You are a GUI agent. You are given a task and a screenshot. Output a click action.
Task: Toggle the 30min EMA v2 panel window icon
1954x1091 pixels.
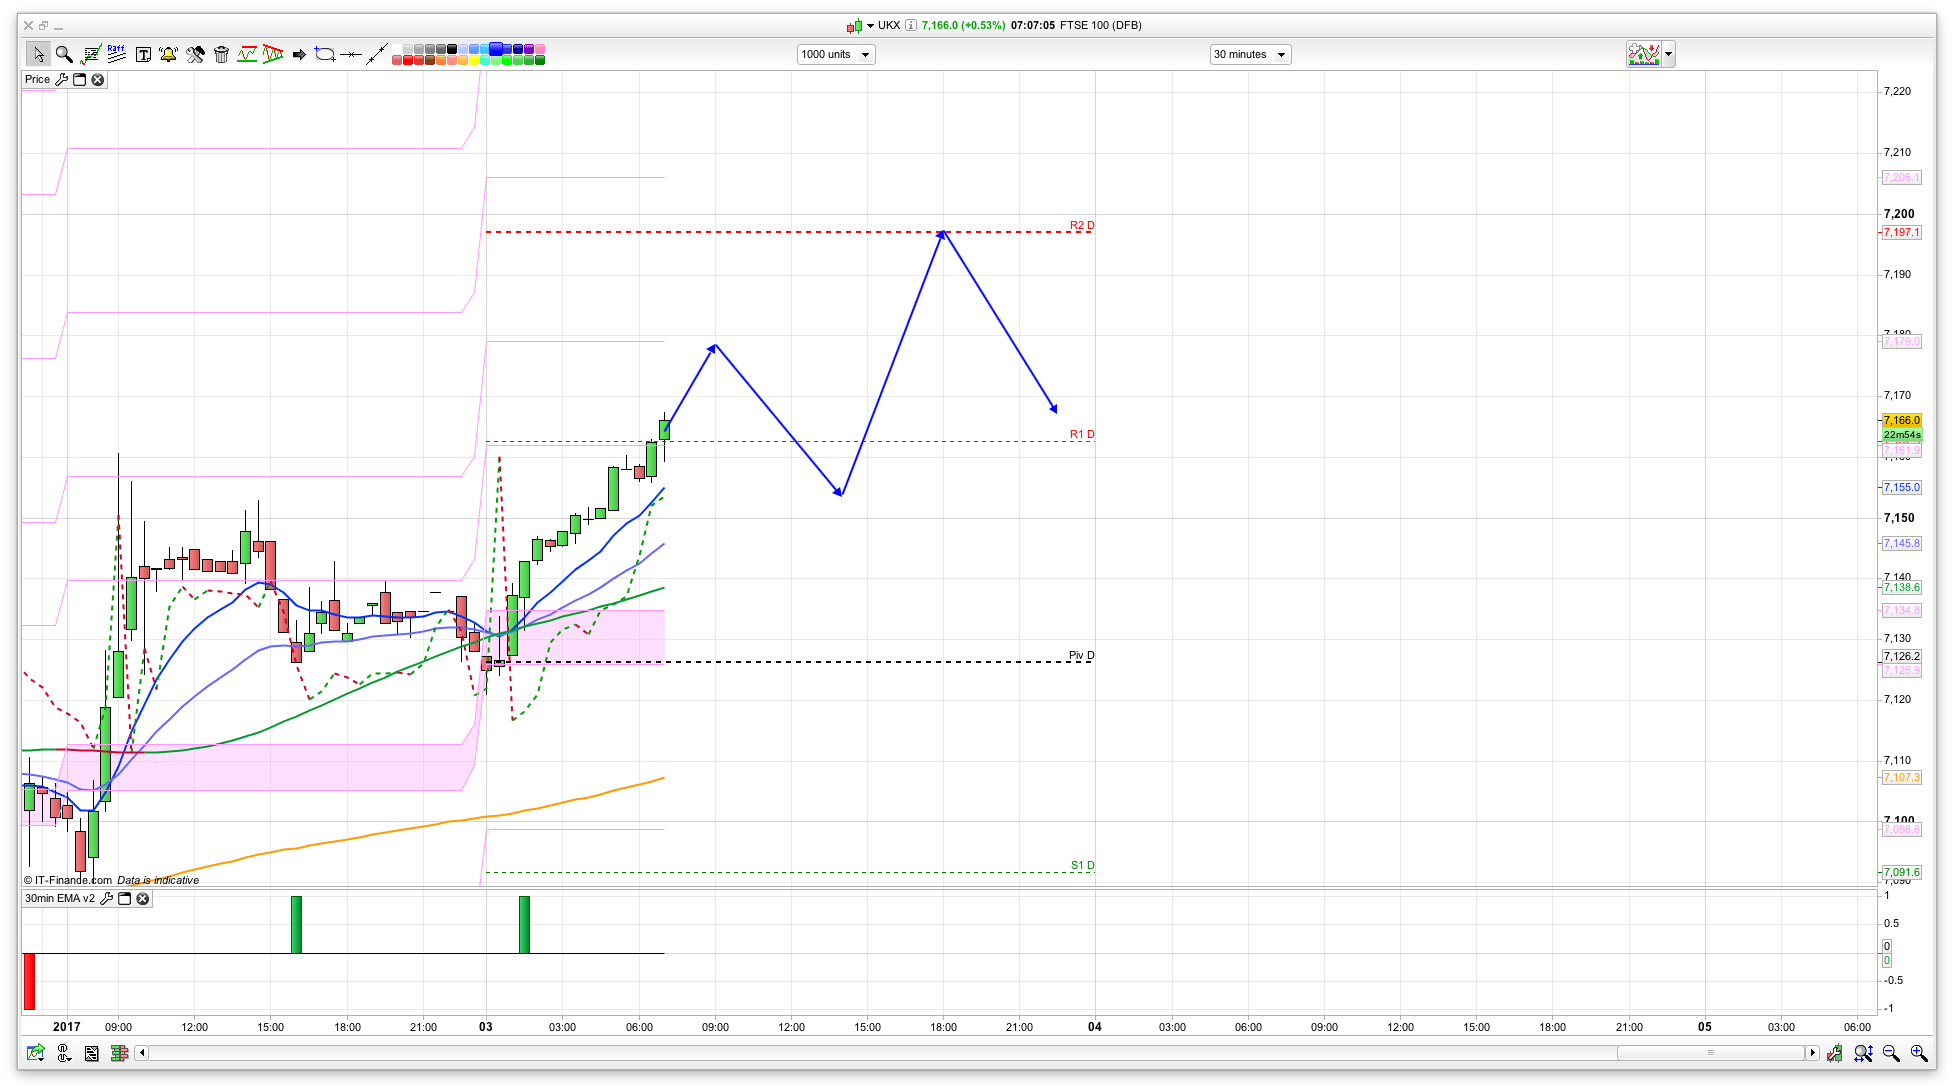pos(125,899)
